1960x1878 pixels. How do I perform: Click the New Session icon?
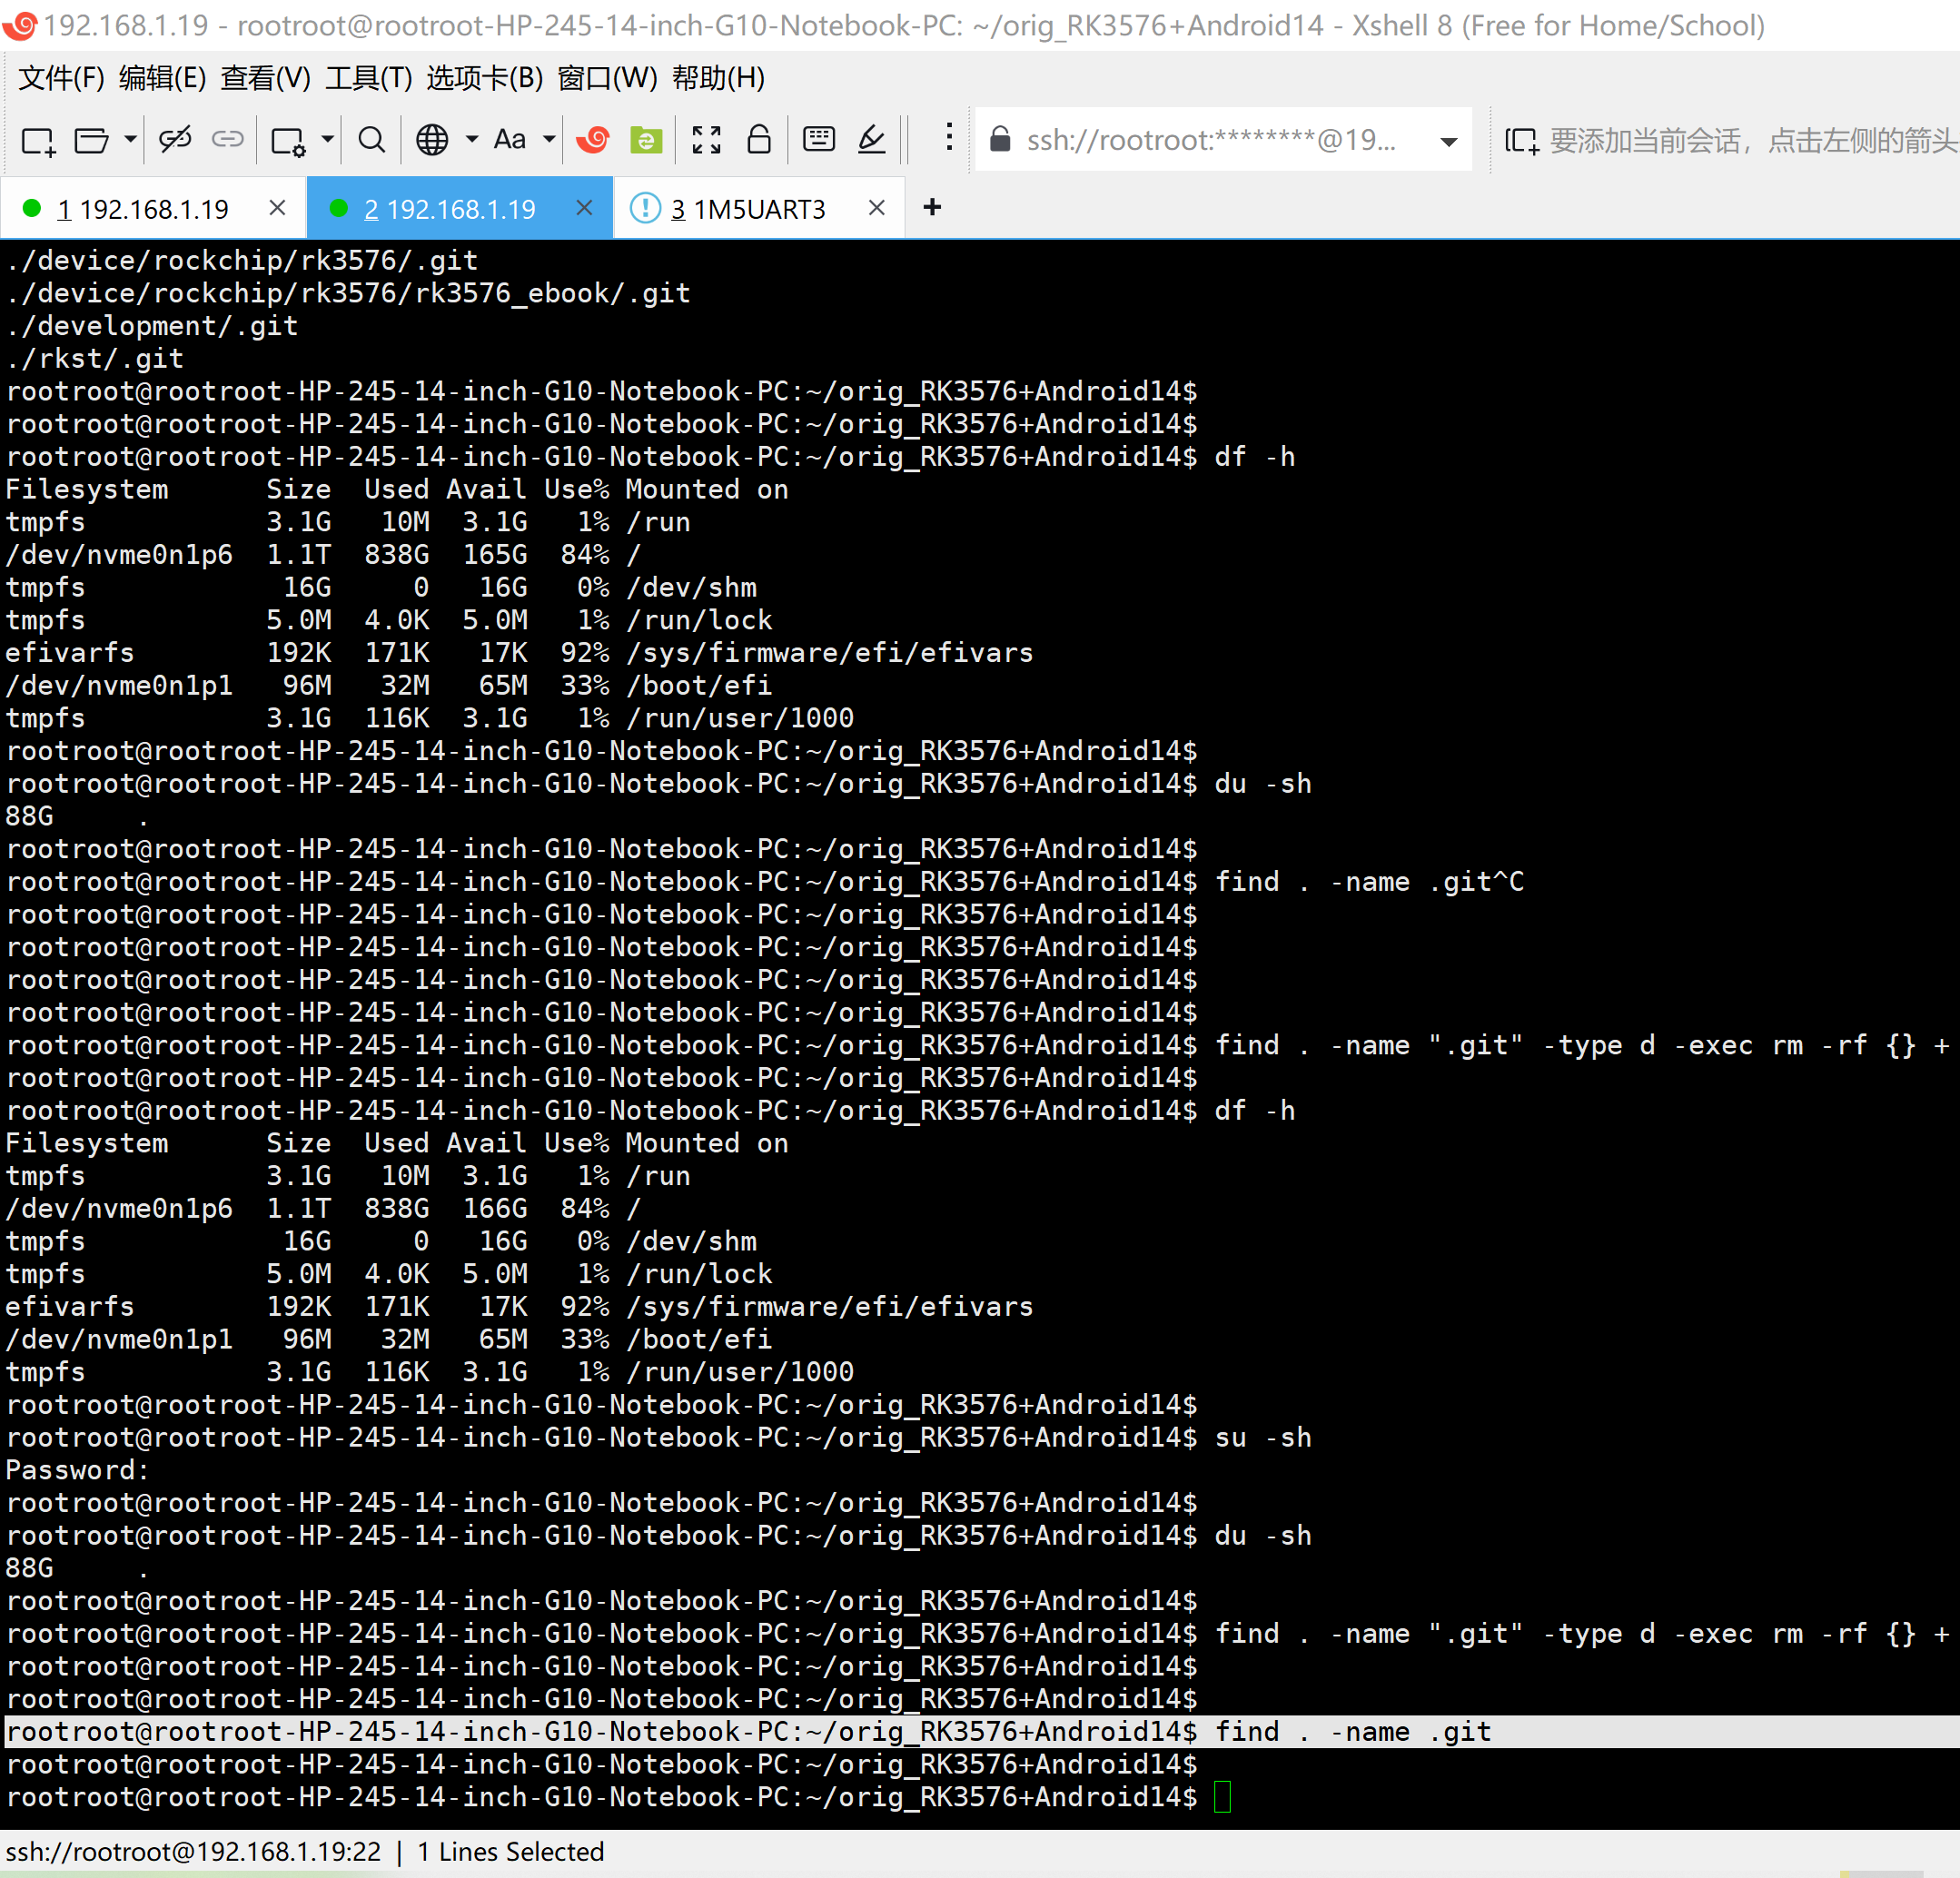click(x=38, y=141)
